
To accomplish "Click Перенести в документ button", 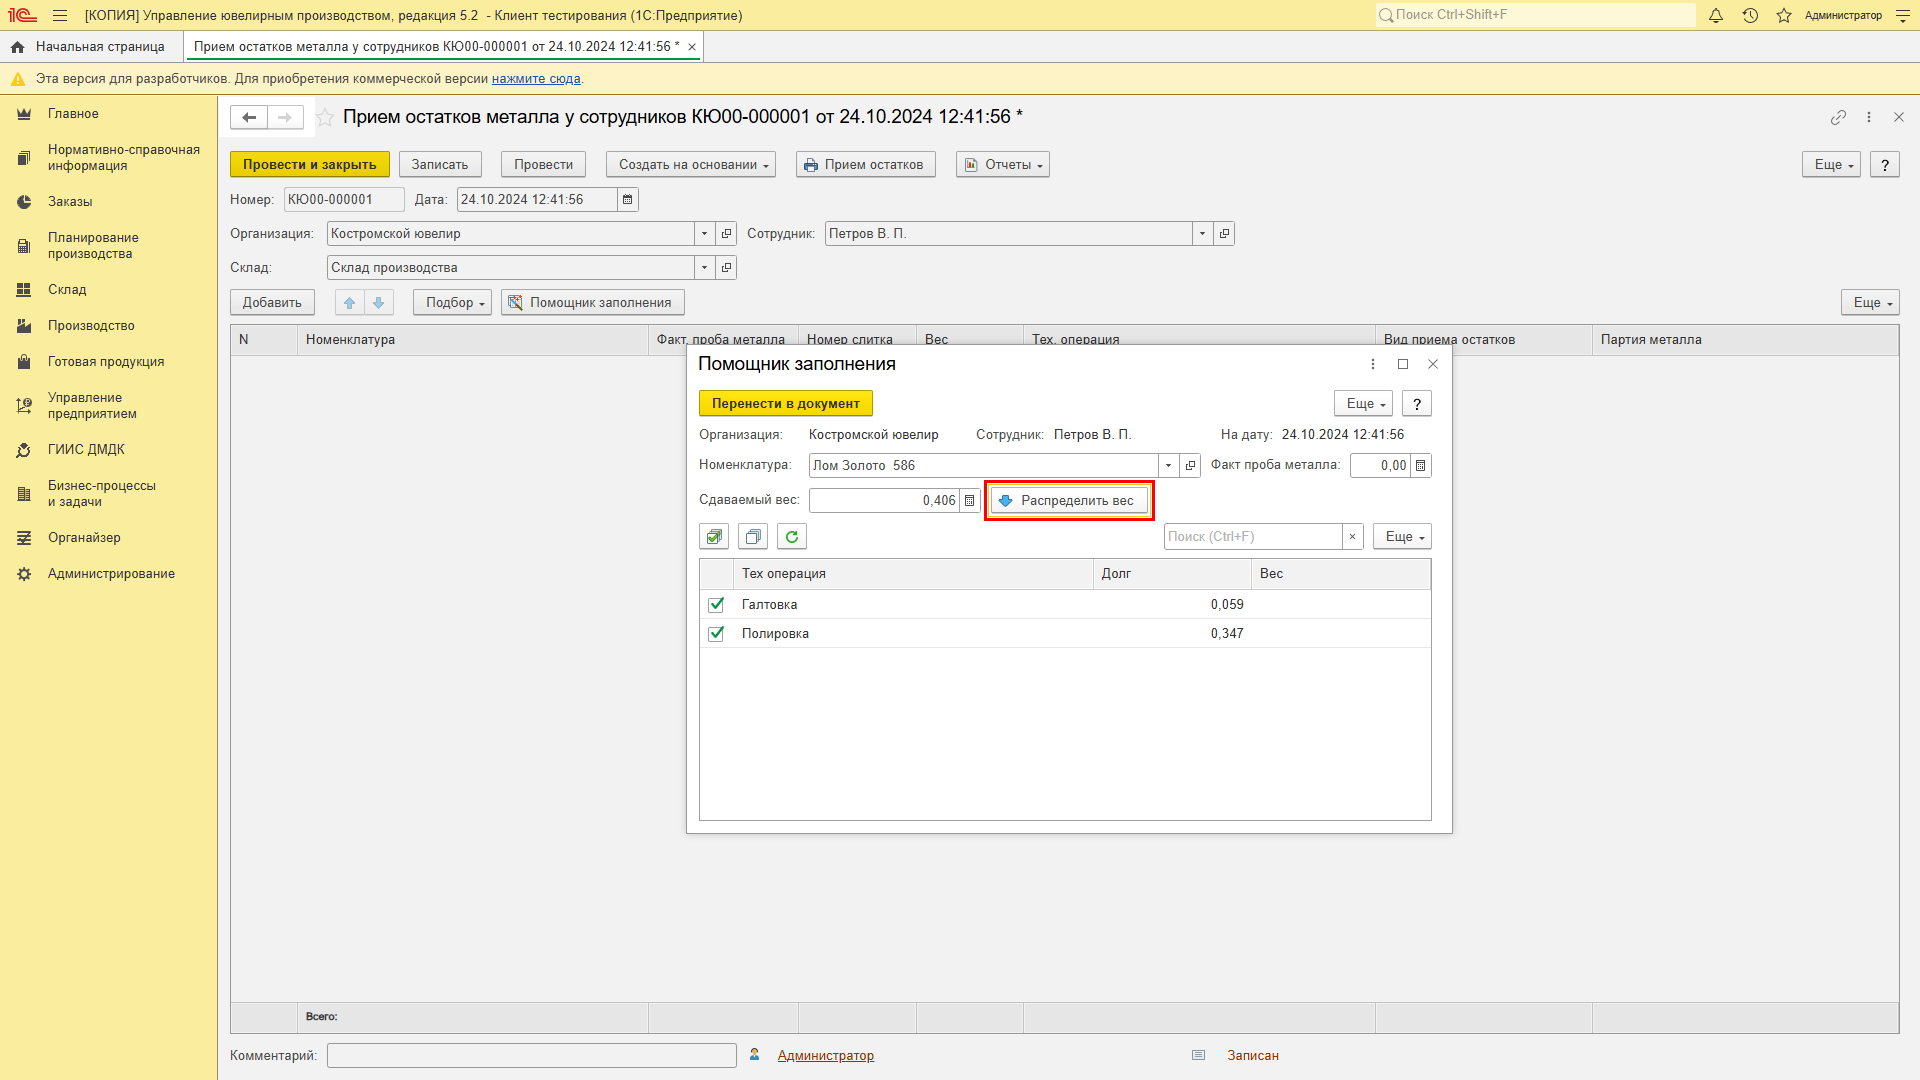I will (x=786, y=404).
